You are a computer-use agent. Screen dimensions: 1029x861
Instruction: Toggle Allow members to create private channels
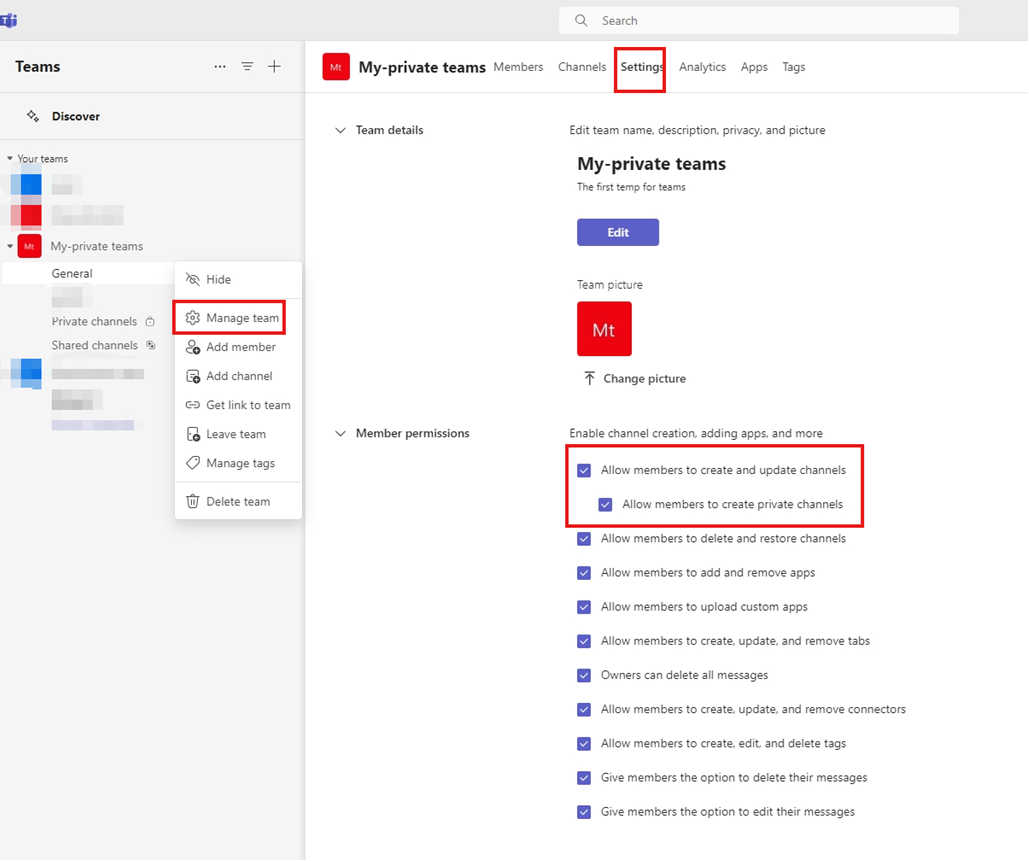tap(605, 505)
